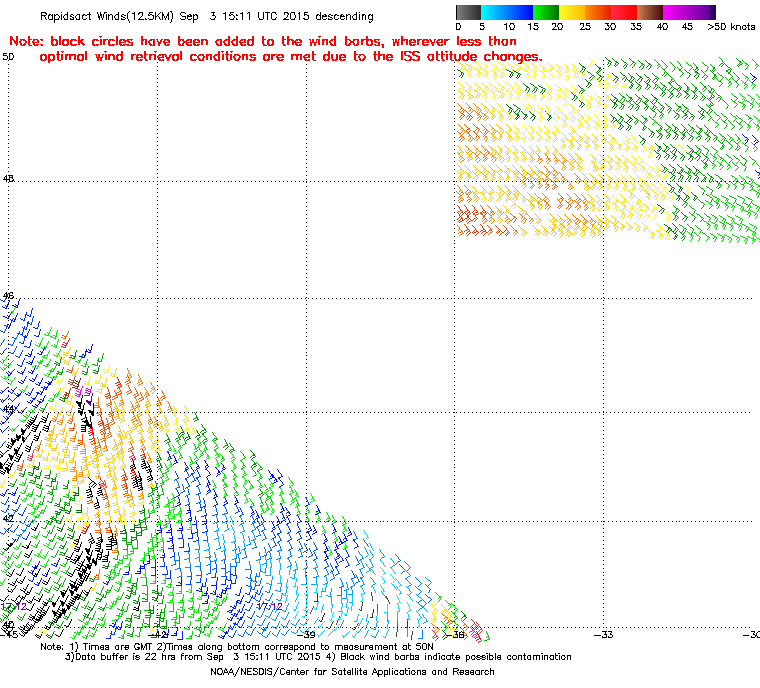Click the red 'Note: black circles have been added' line
Screen dimensions: 760x688
pyautogui.click(x=263, y=41)
